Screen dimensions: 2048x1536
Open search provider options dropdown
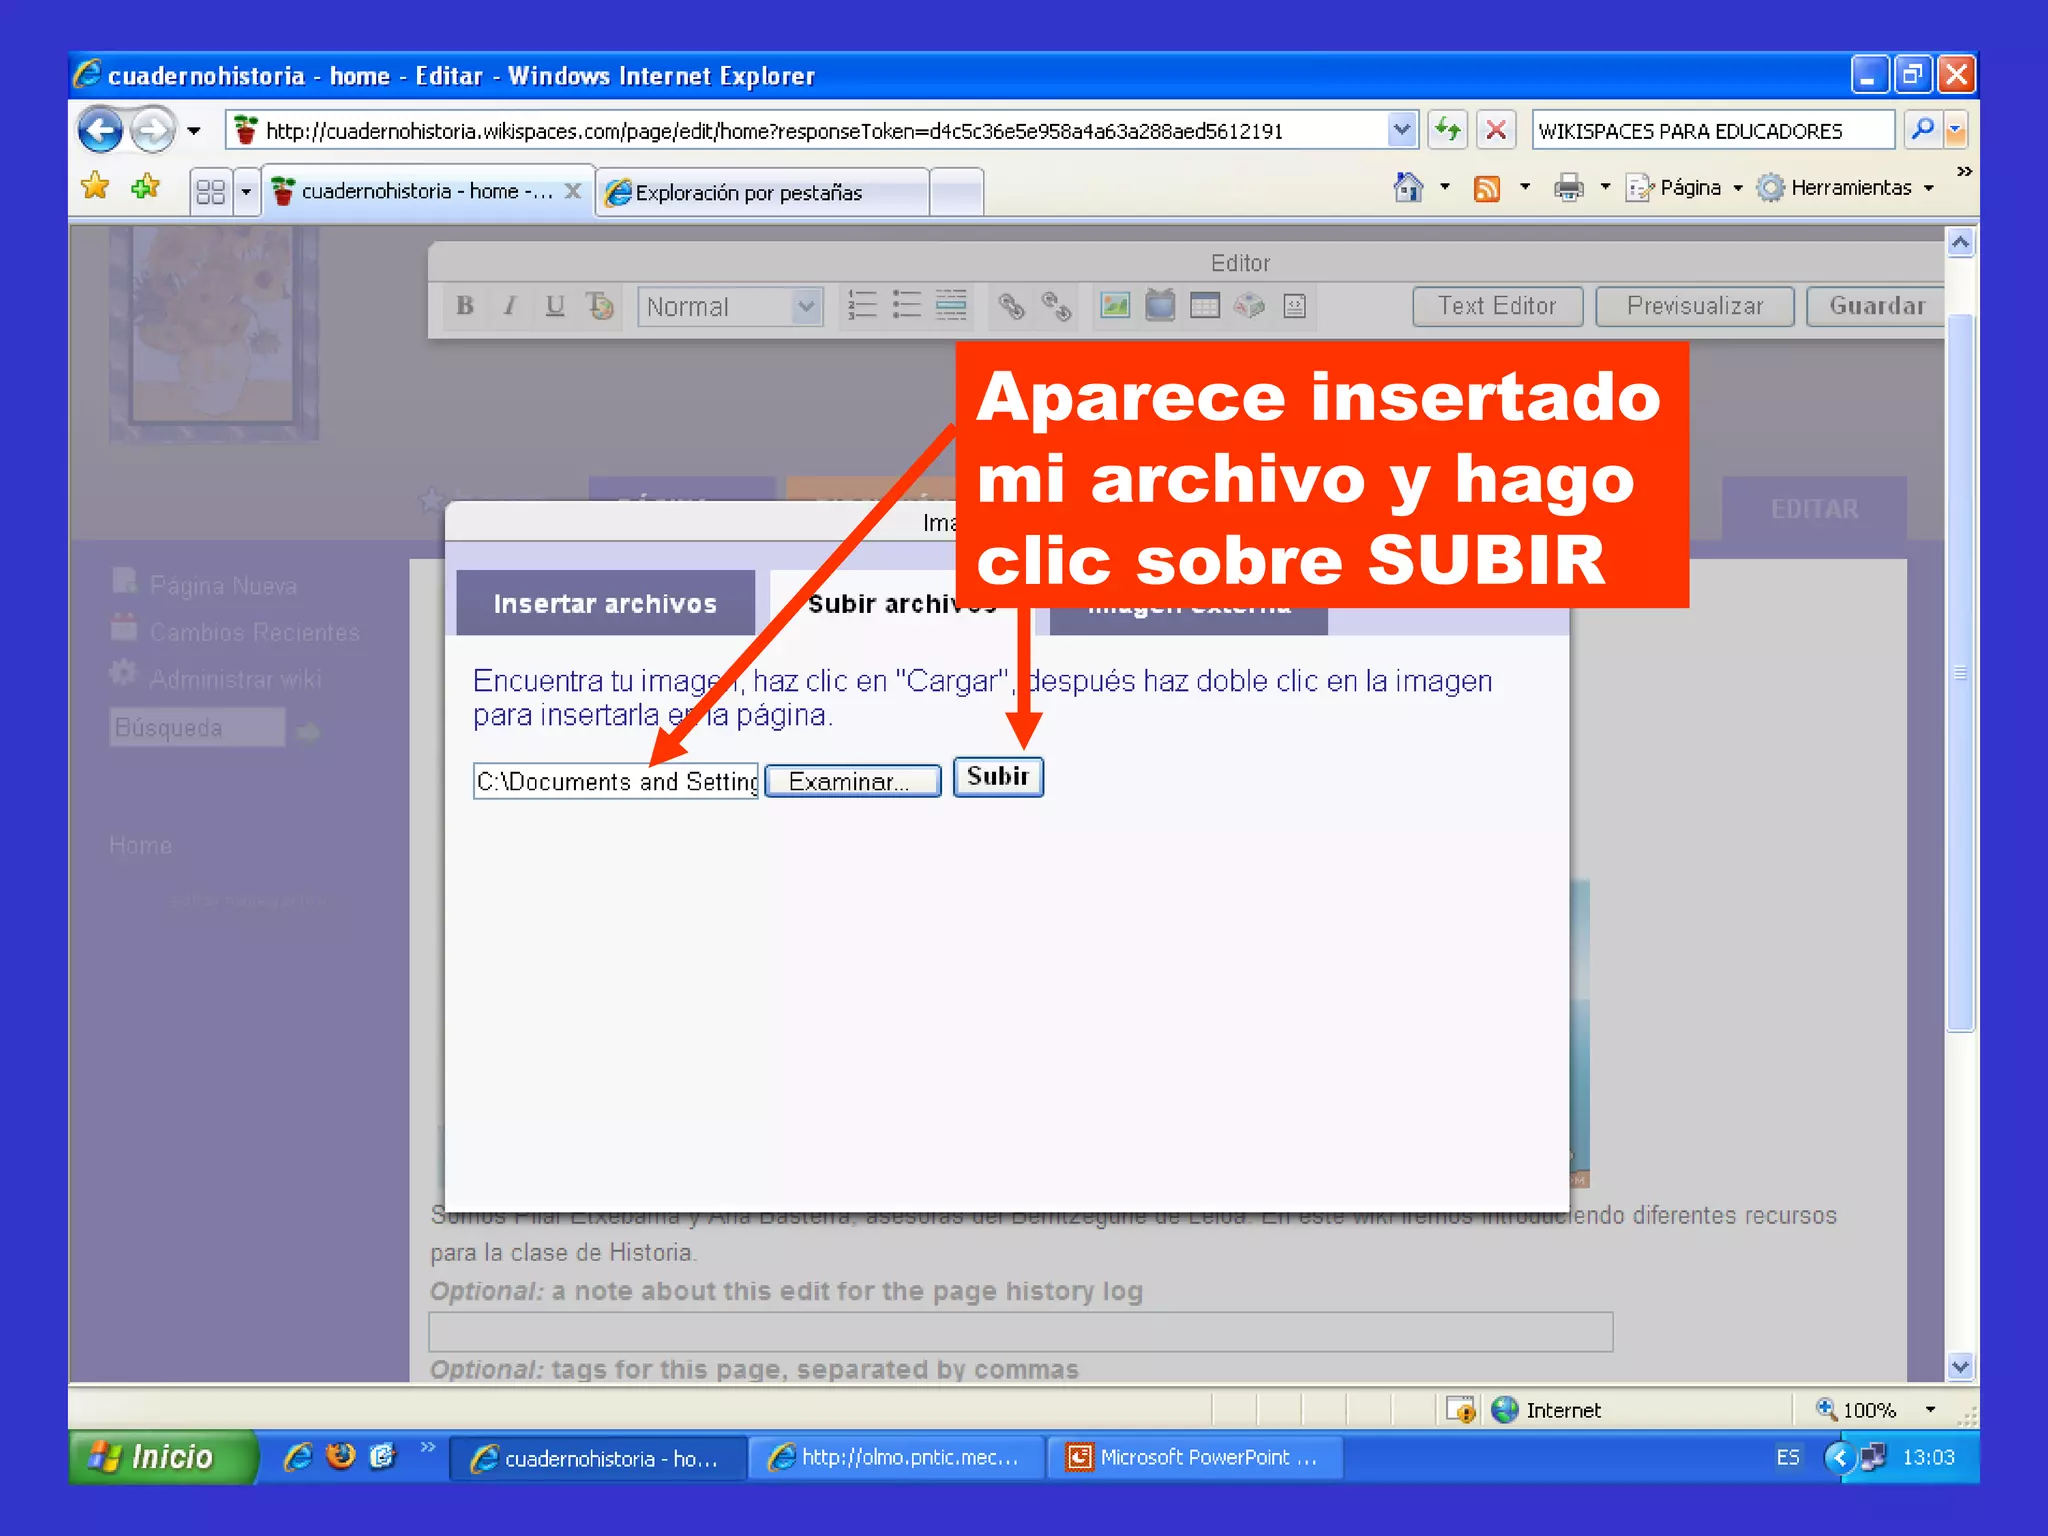tap(1956, 130)
